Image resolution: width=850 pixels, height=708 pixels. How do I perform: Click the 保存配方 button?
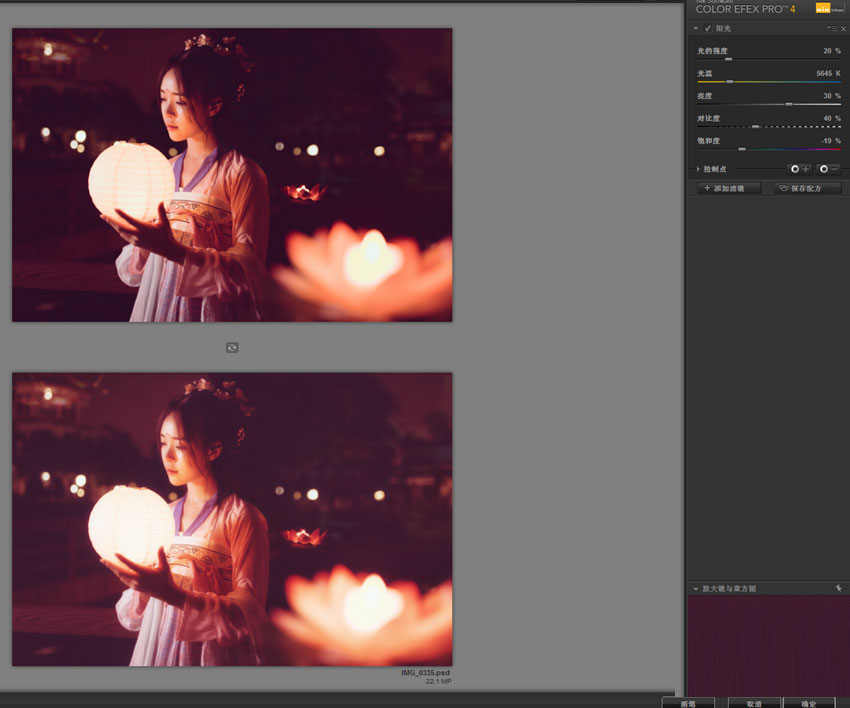click(x=807, y=188)
